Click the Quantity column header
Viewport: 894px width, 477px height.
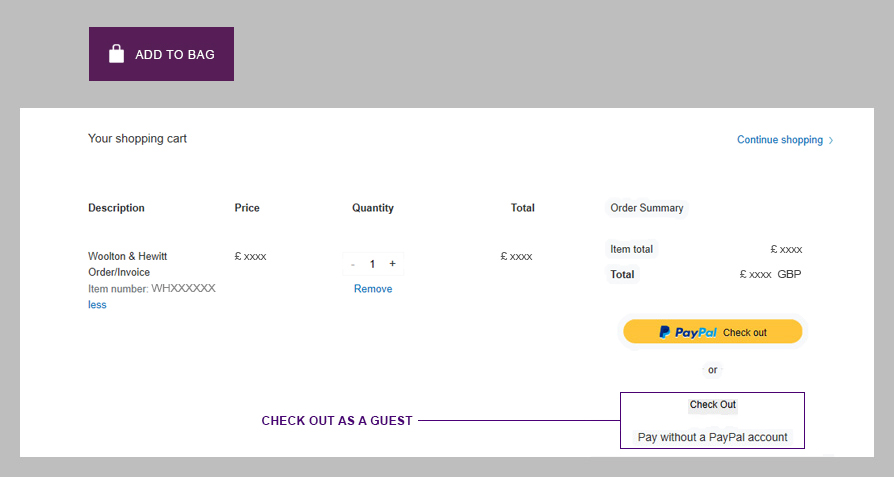(x=373, y=208)
